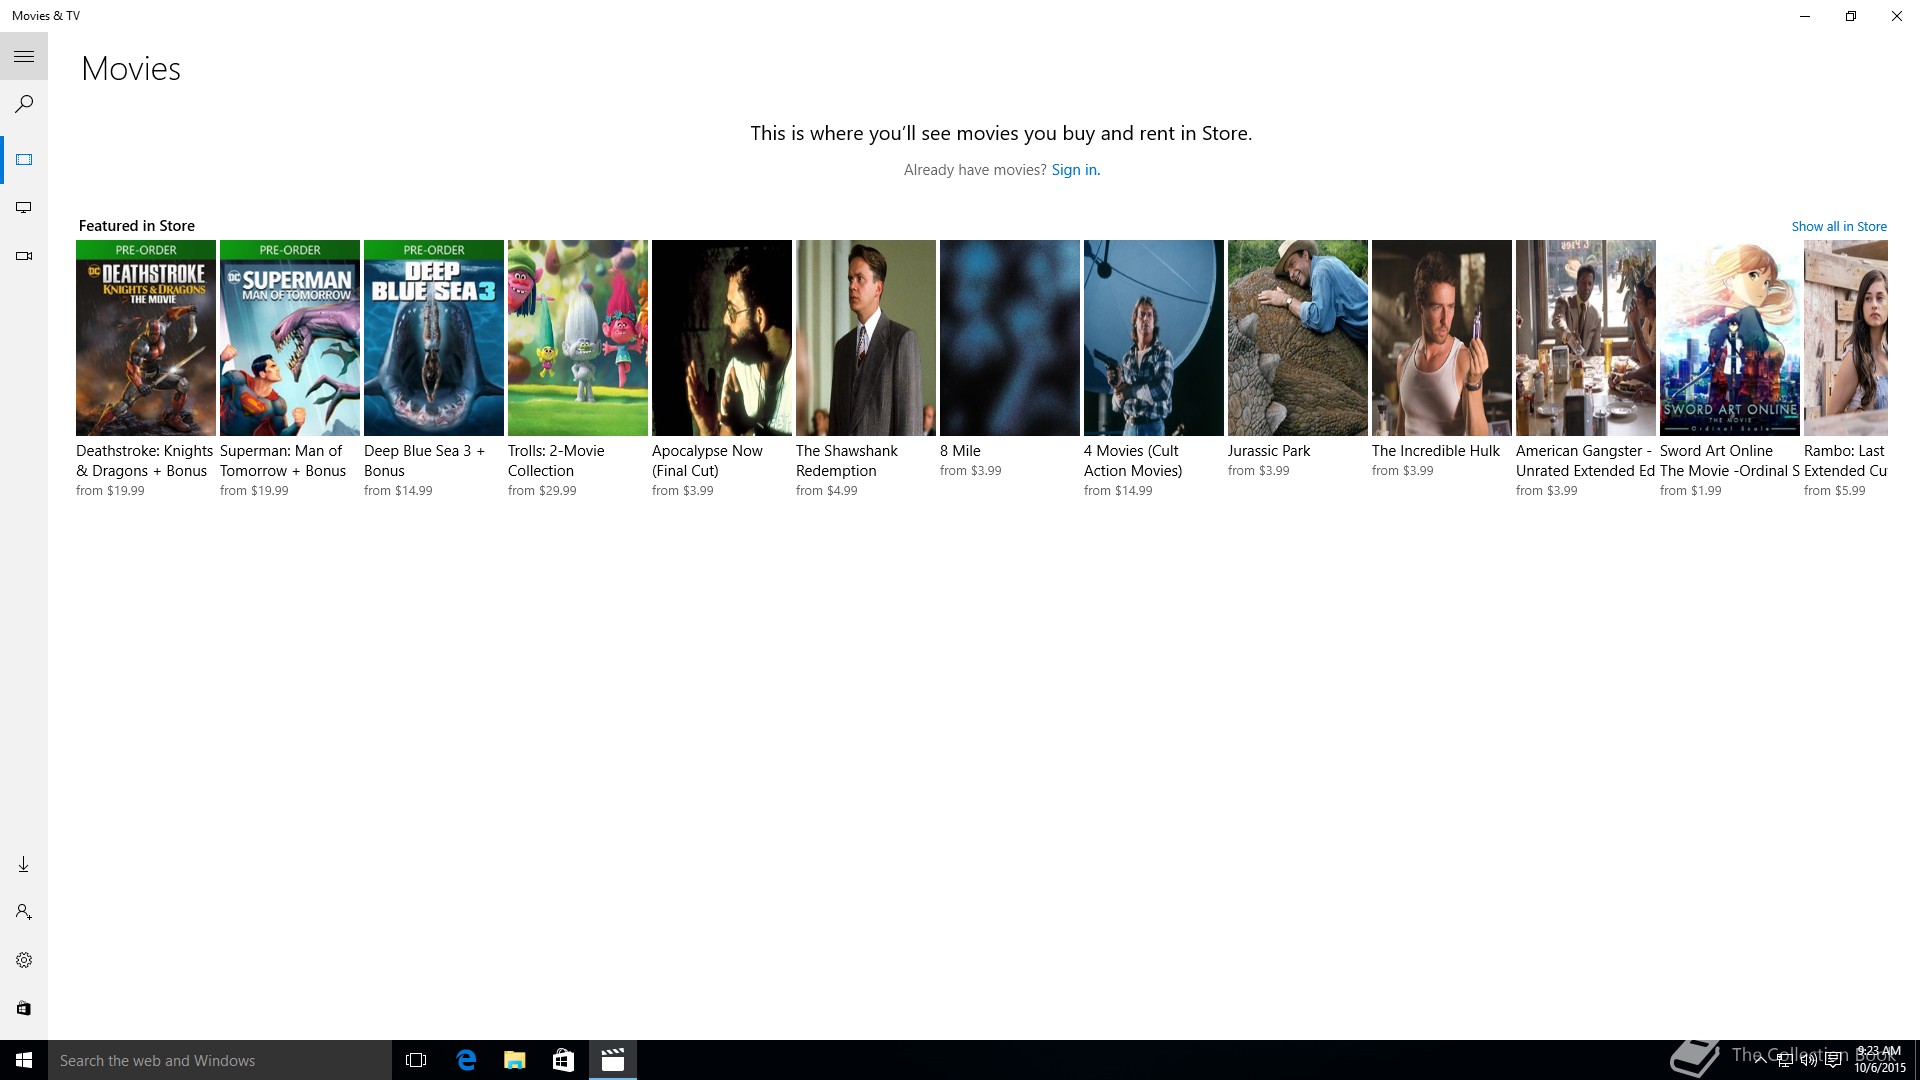Open 4 Movies Cult Action poster
Screen dimensions: 1920x1080
pyautogui.click(x=1154, y=338)
